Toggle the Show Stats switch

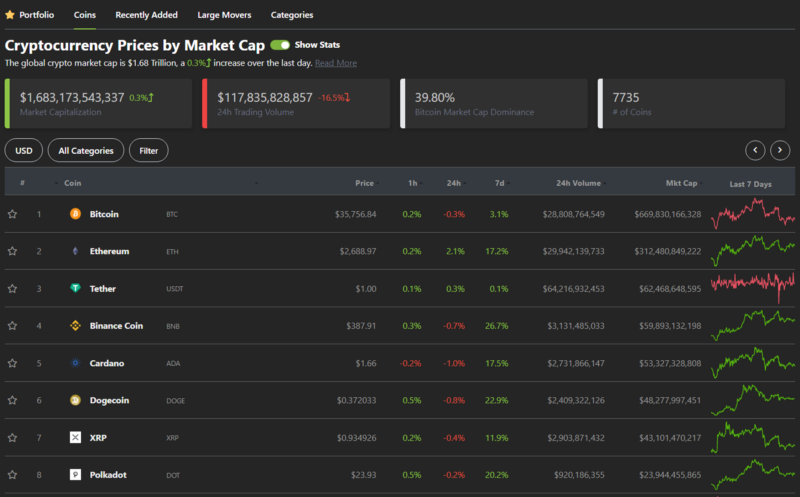coord(280,45)
